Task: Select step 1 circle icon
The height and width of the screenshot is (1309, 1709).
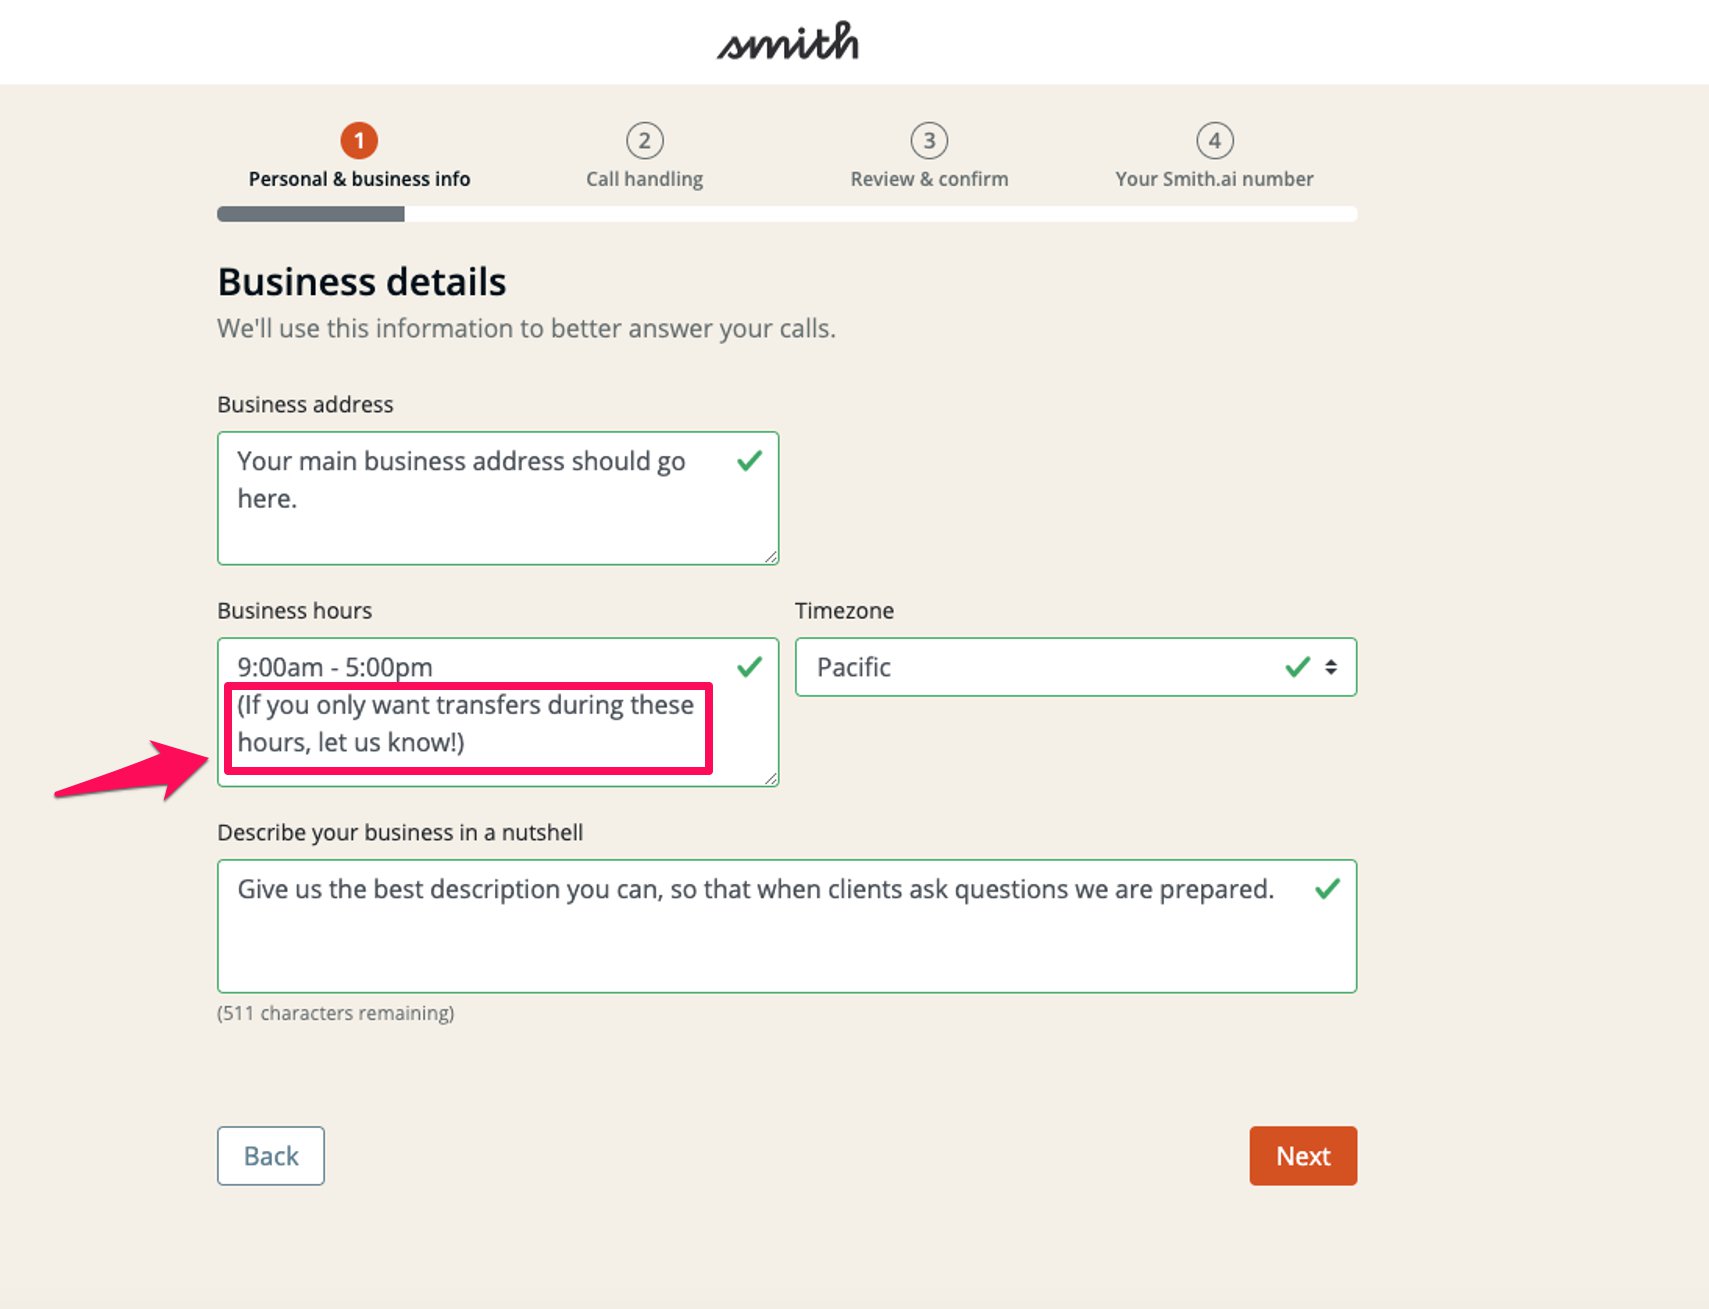Action: [x=359, y=141]
